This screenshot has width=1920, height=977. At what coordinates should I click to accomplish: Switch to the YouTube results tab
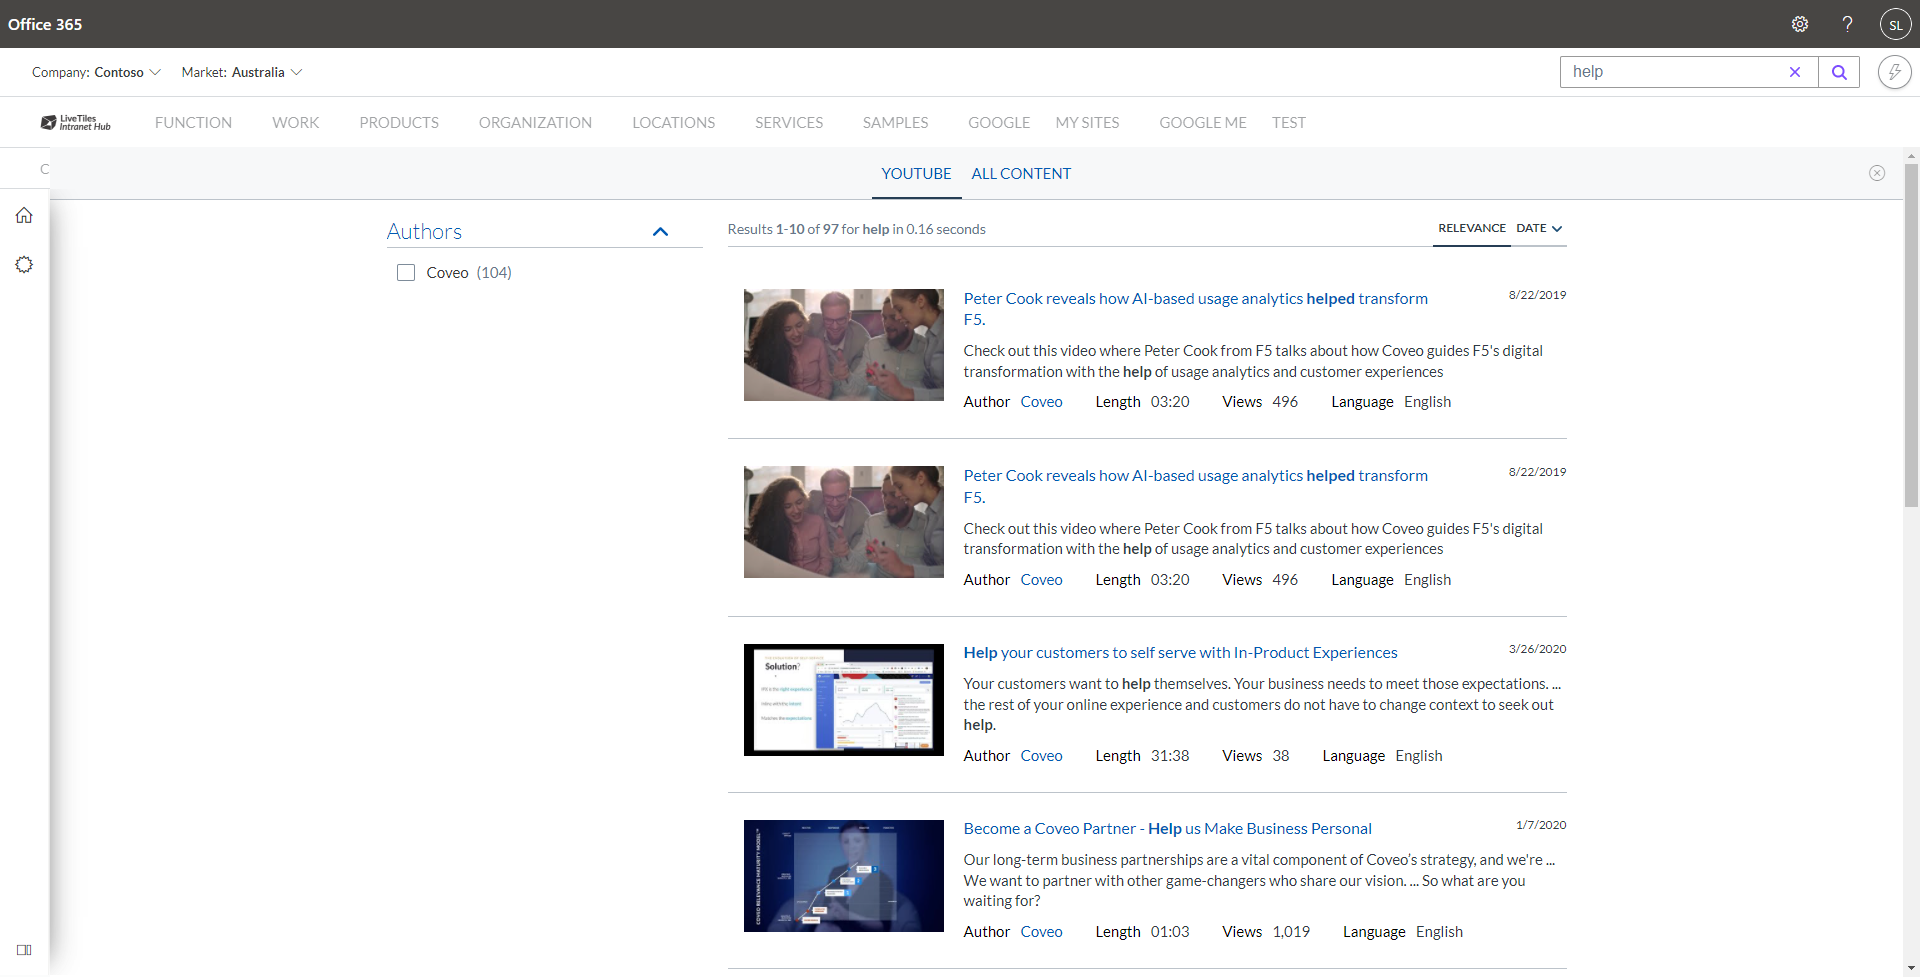click(x=916, y=173)
